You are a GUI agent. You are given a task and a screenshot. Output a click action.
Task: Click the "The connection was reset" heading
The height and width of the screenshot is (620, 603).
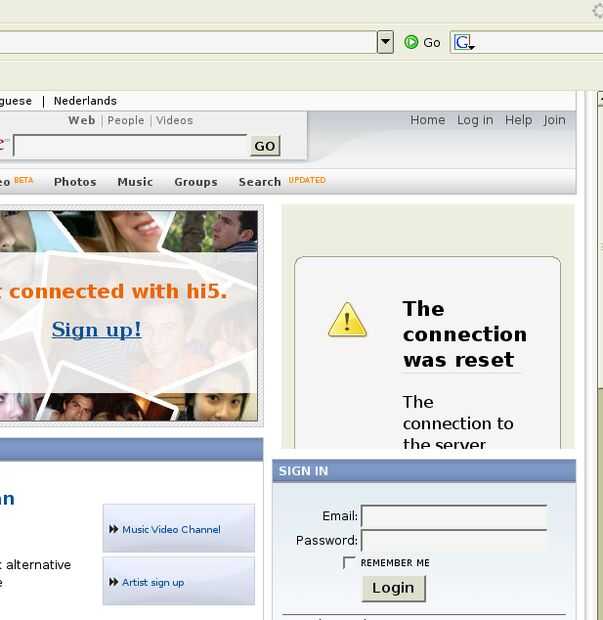point(465,334)
